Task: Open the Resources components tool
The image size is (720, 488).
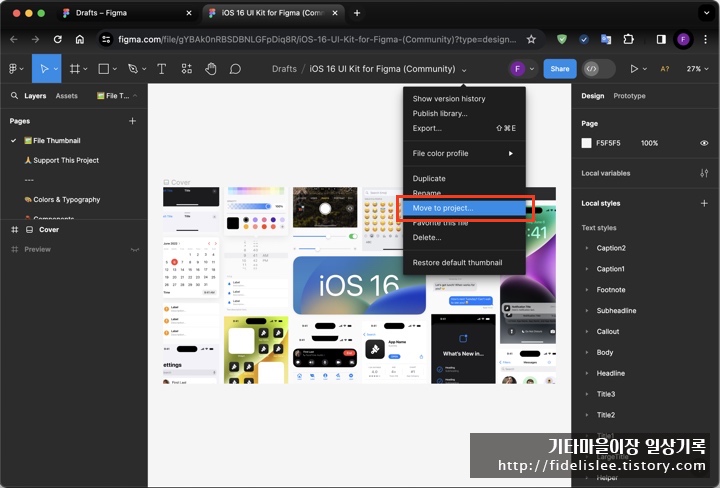Action: (186, 69)
